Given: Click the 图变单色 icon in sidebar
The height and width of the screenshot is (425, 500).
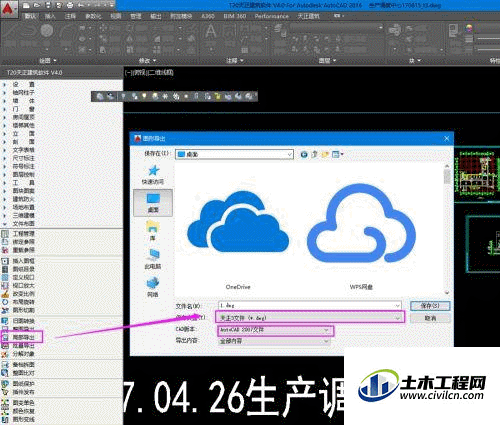Looking at the screenshot, I should click(x=5, y=403).
